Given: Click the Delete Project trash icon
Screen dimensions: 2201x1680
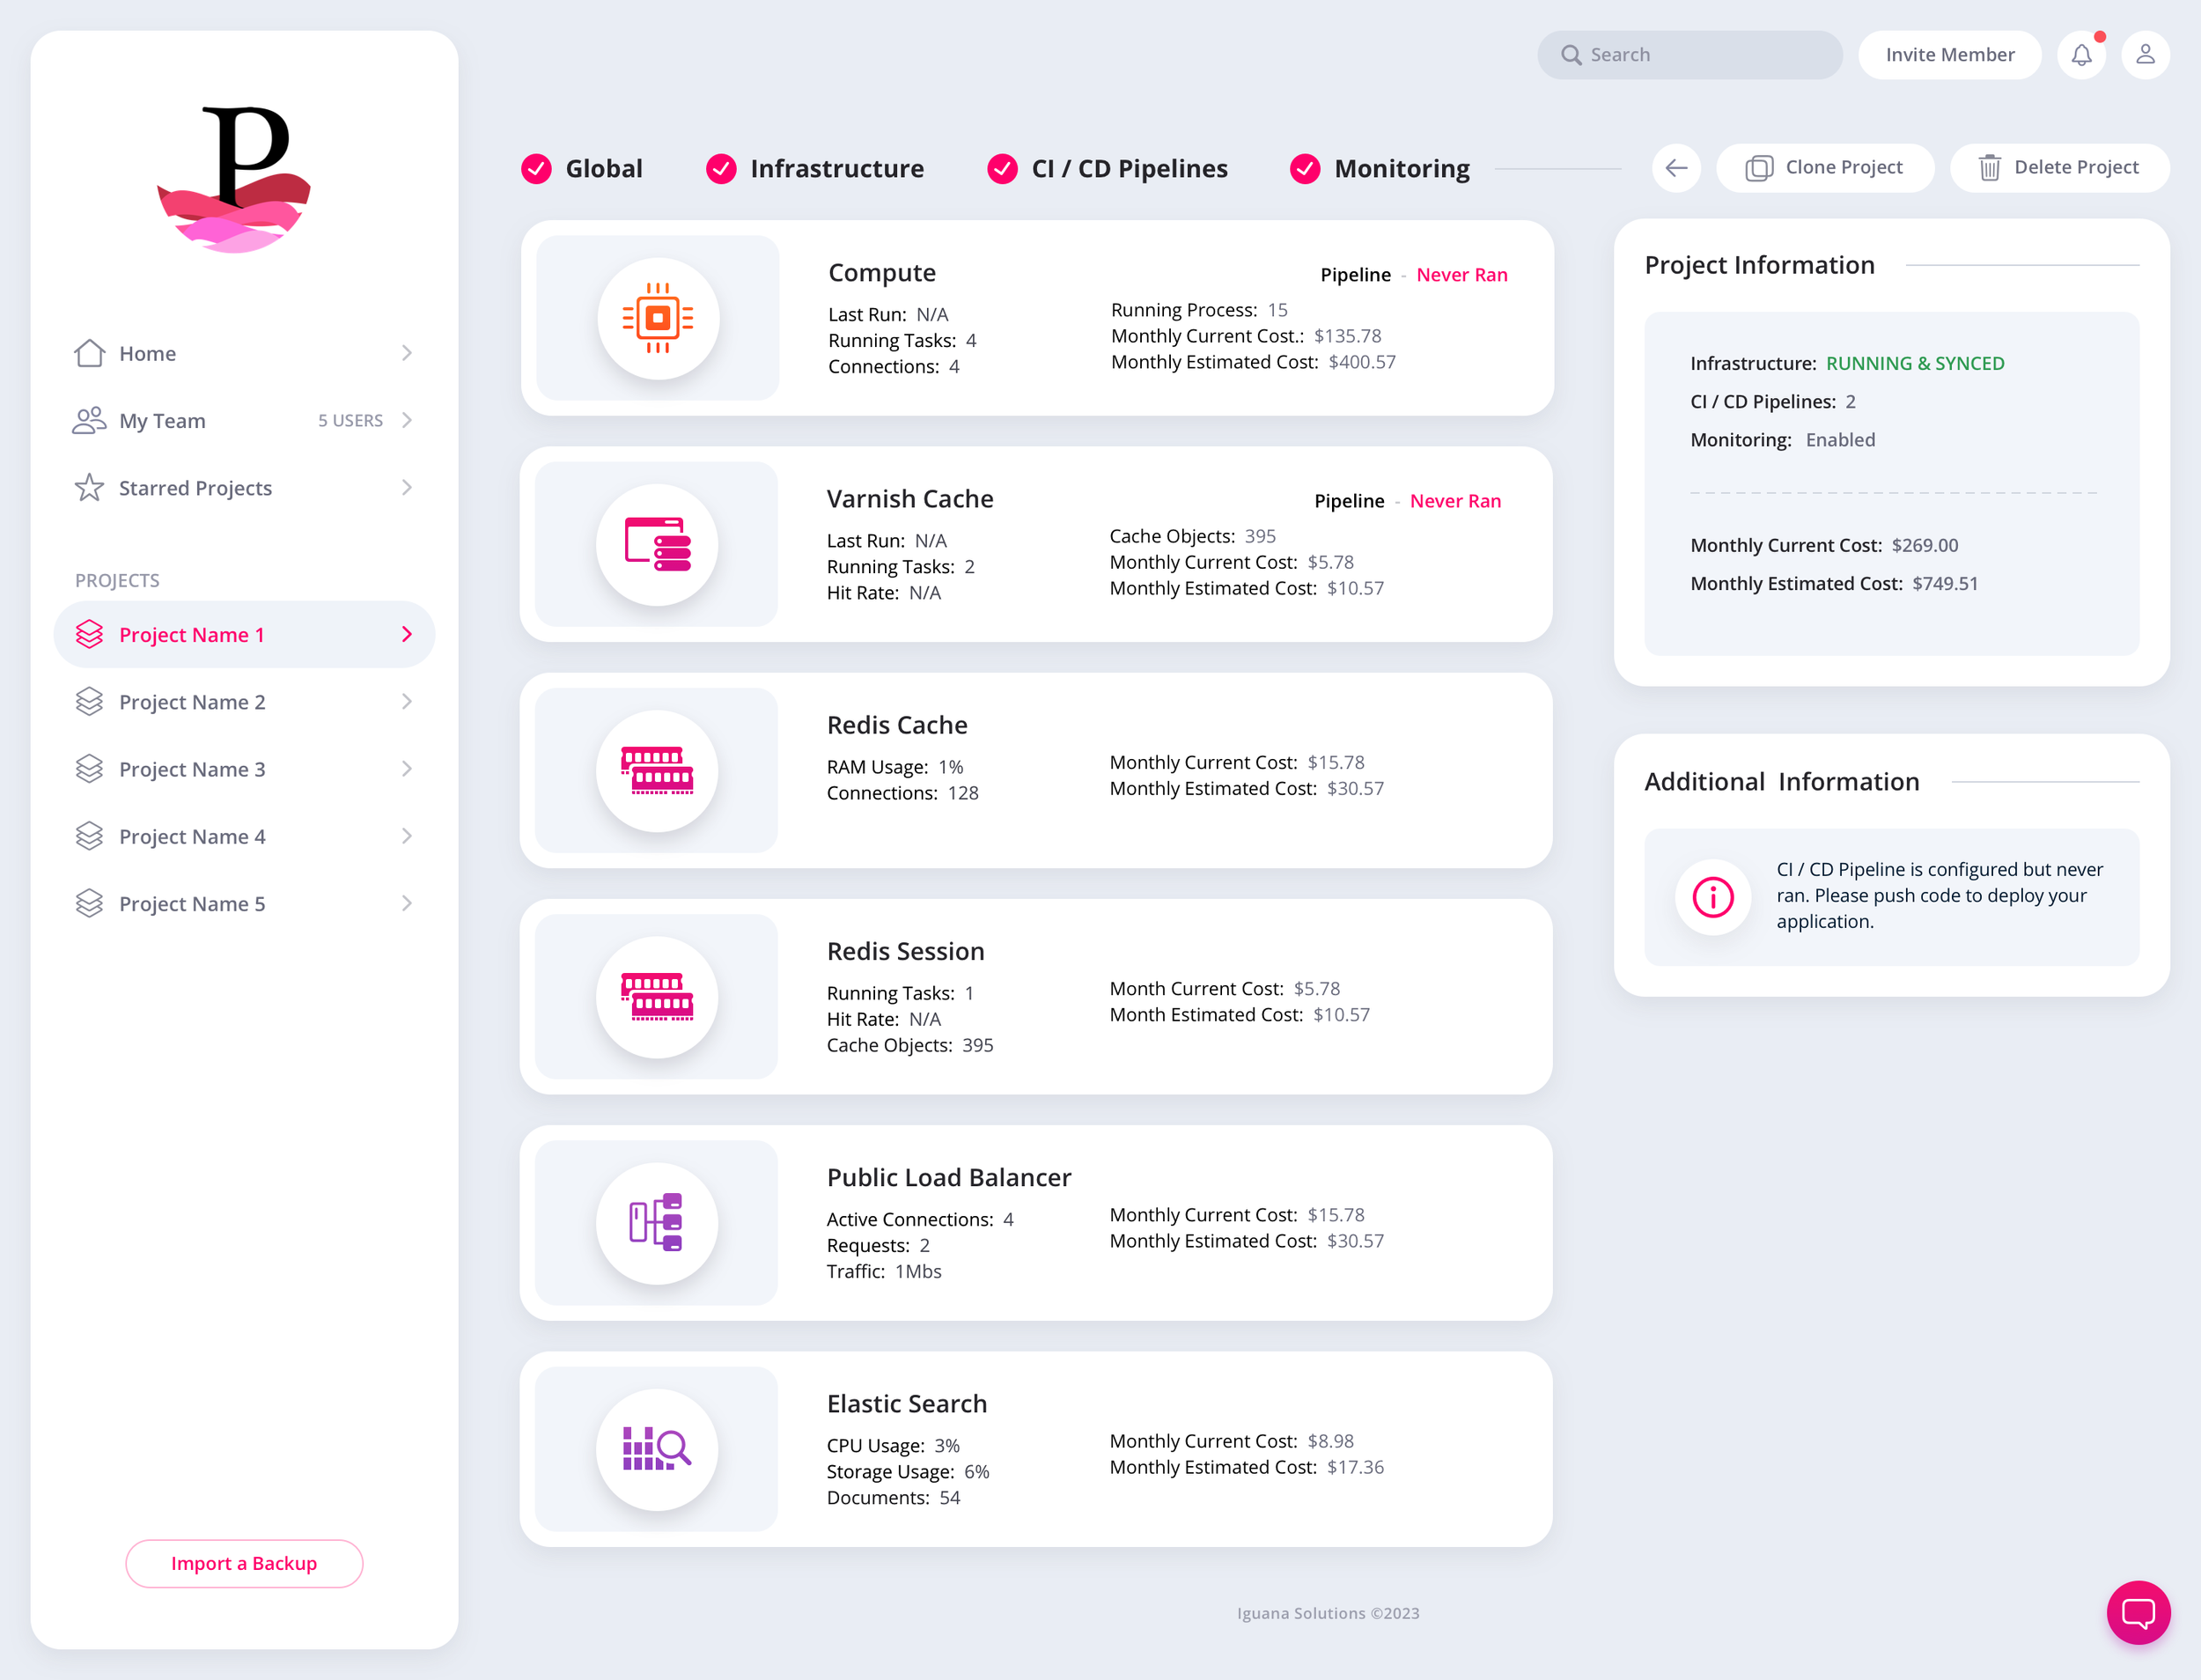Looking at the screenshot, I should (1991, 167).
